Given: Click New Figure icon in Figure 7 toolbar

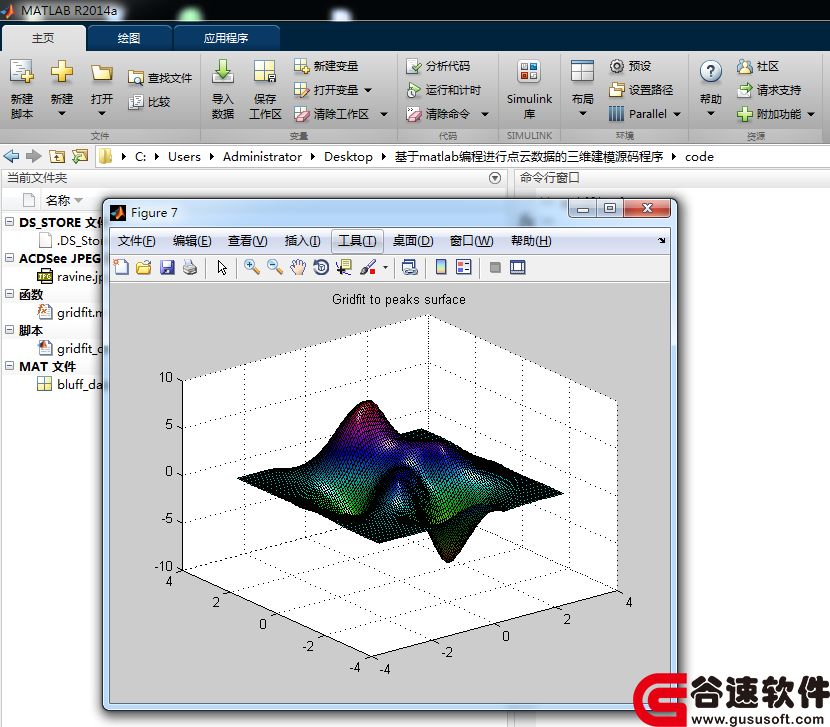Looking at the screenshot, I should (121, 267).
